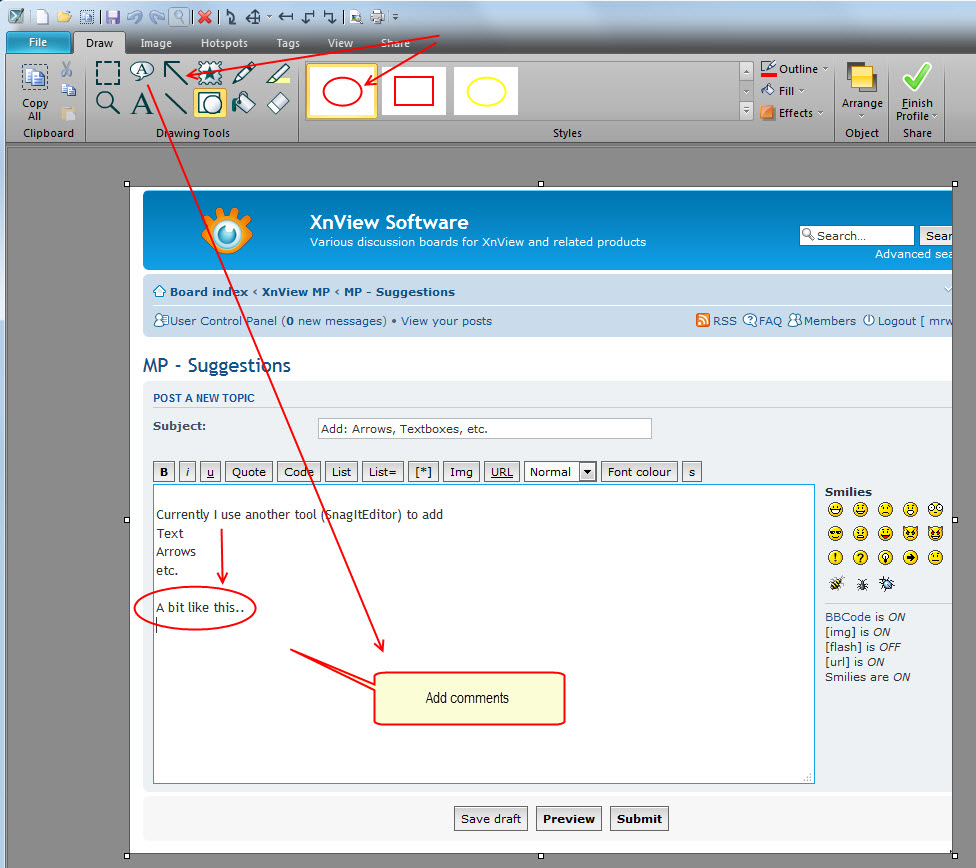Pick the red rectangle outline style
Viewport: 976px width, 868px height.
tap(414, 92)
